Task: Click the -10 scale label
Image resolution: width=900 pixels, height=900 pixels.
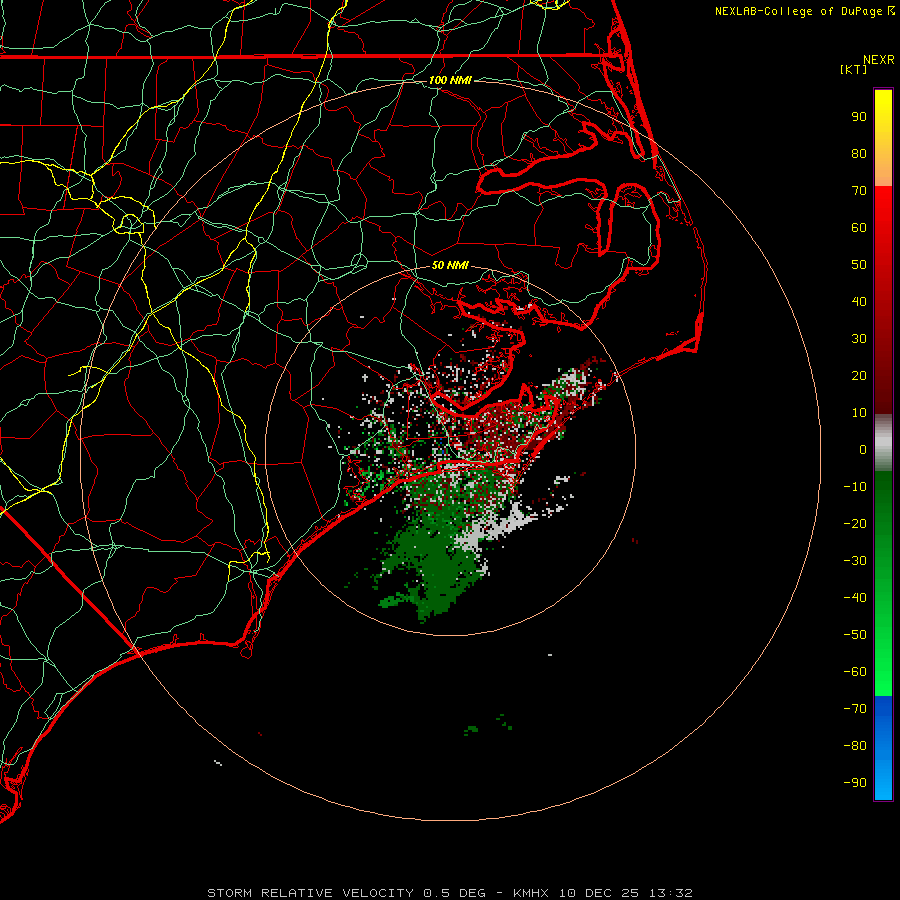Action: pyautogui.click(x=855, y=487)
